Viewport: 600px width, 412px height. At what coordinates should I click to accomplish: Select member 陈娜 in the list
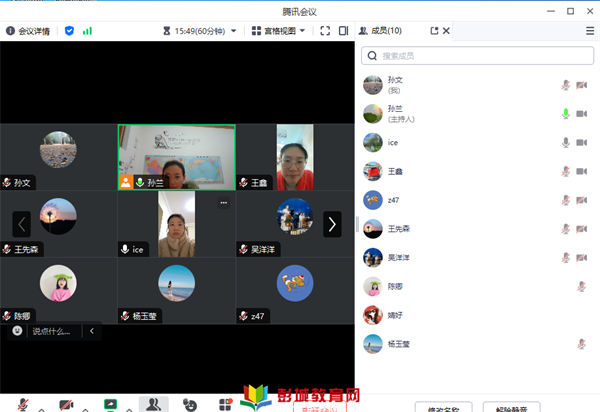coord(477,286)
